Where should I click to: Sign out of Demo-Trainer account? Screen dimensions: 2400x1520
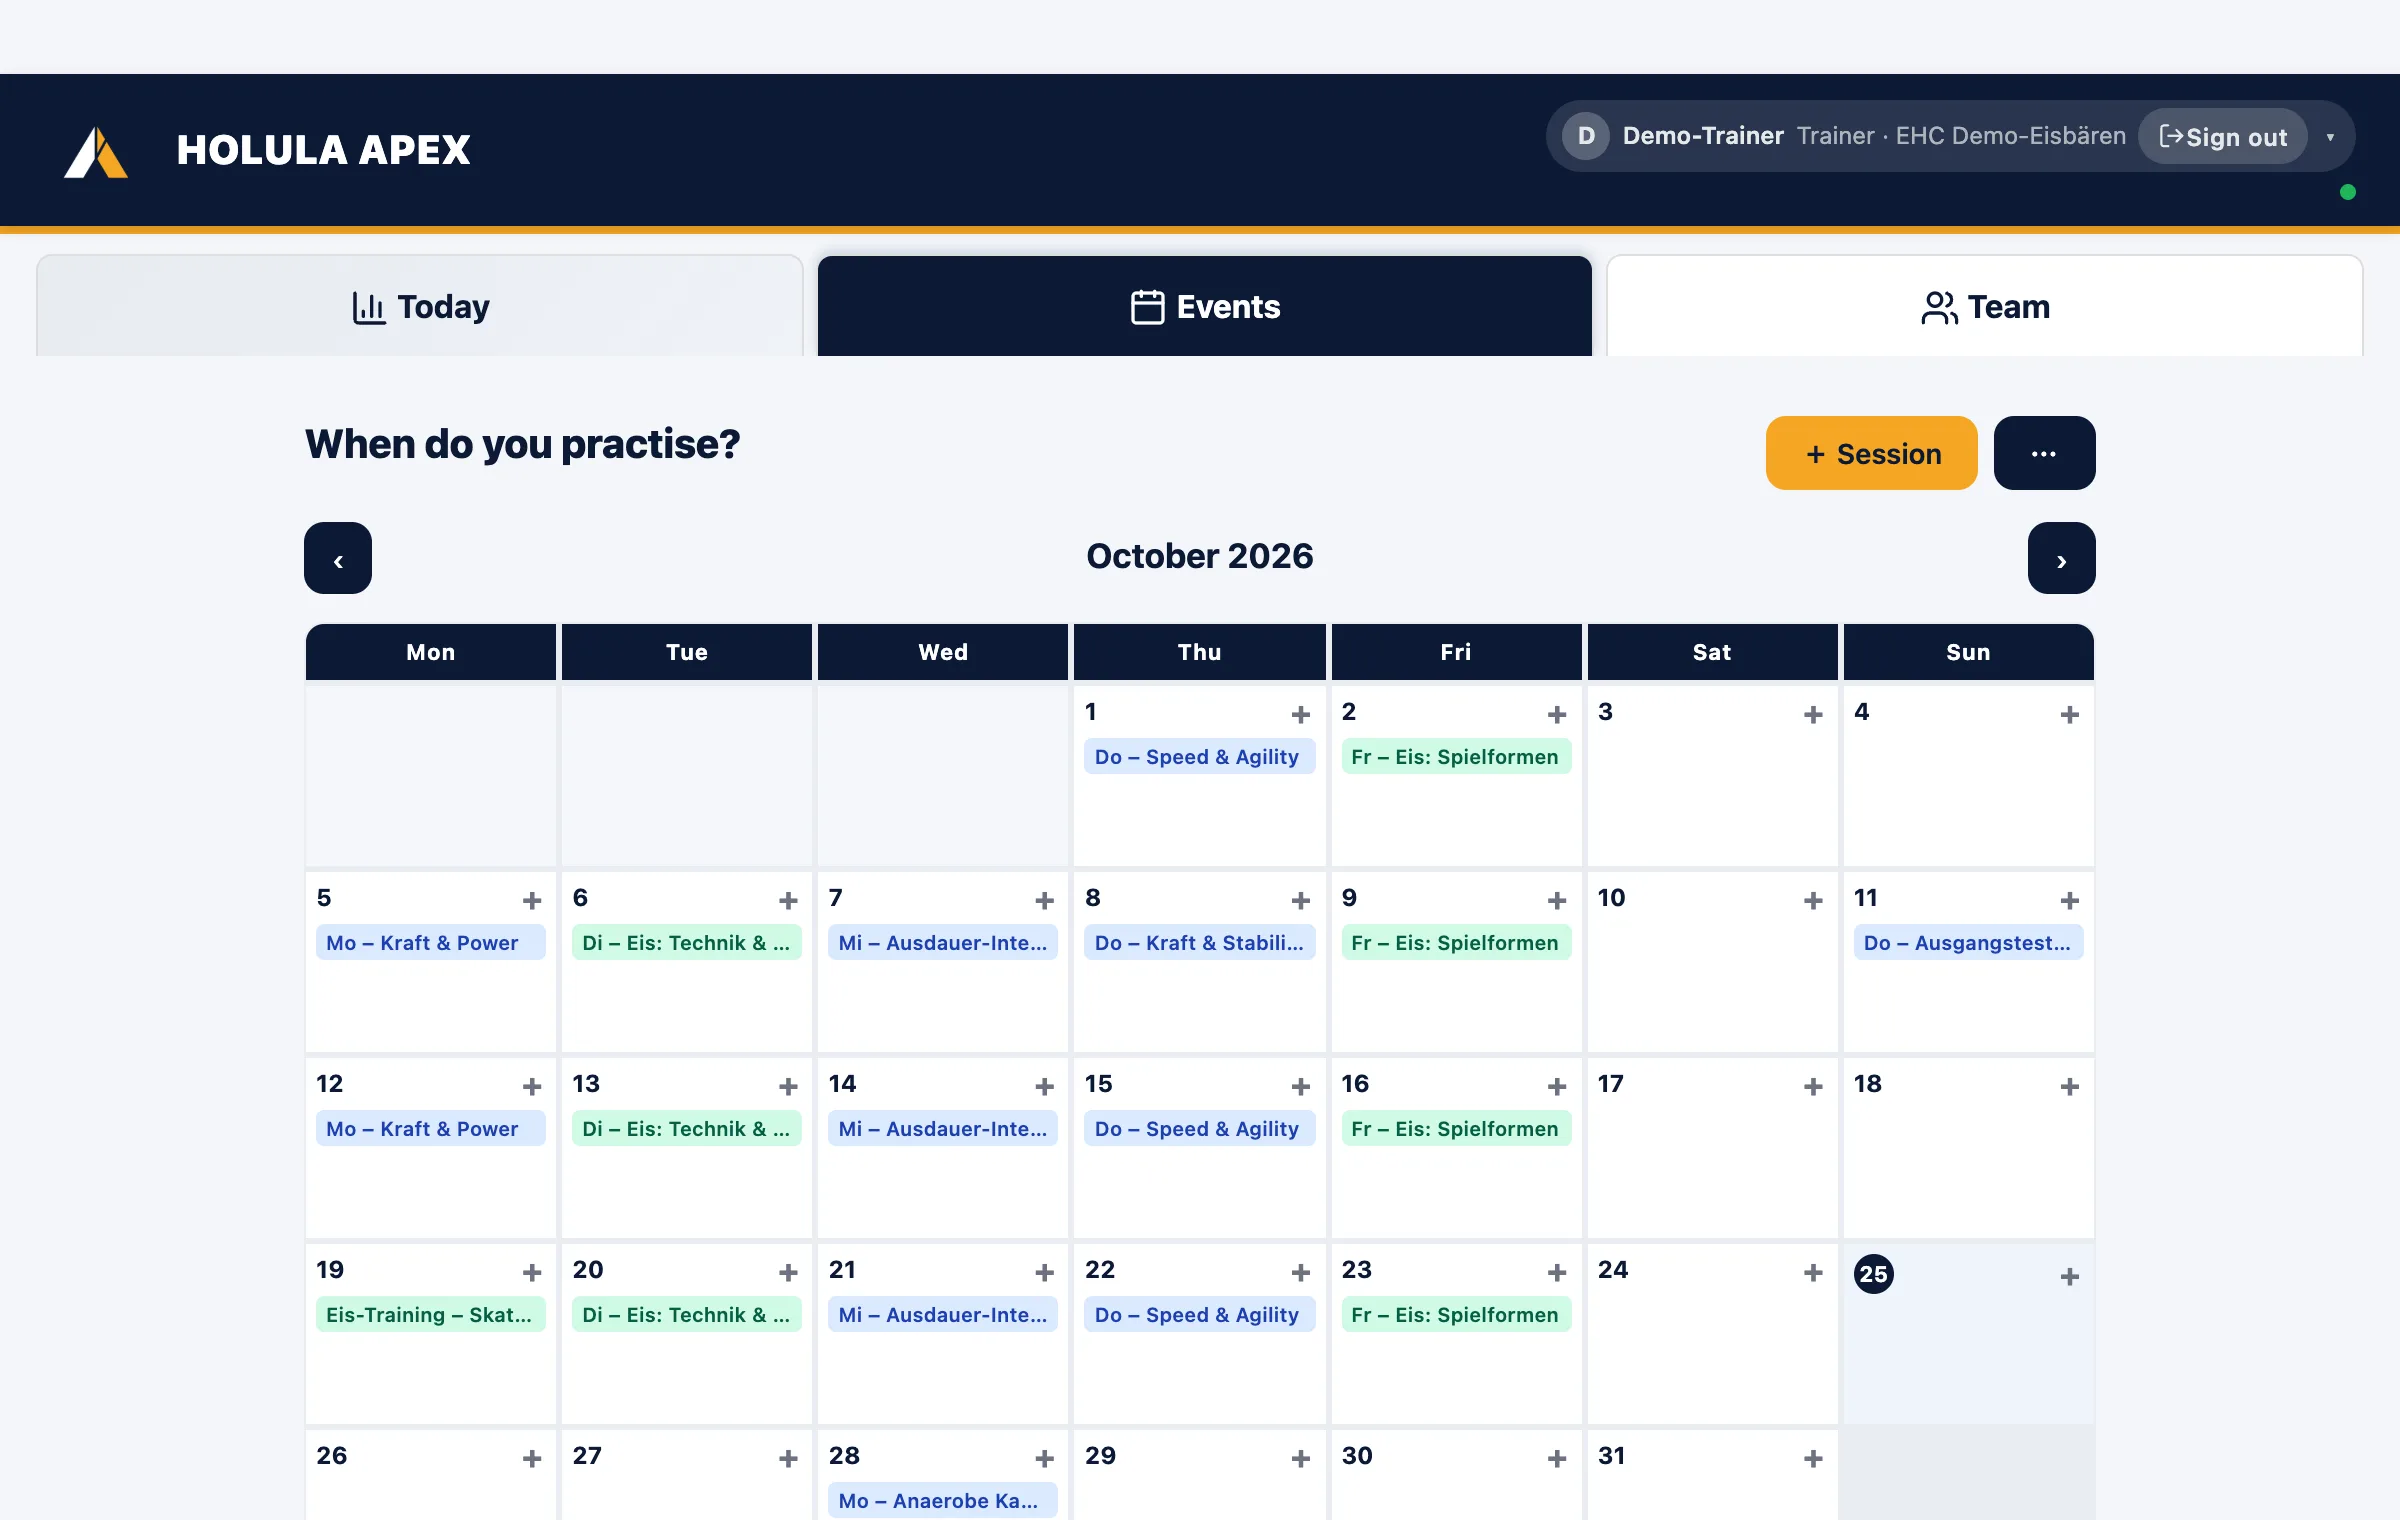click(x=2223, y=137)
